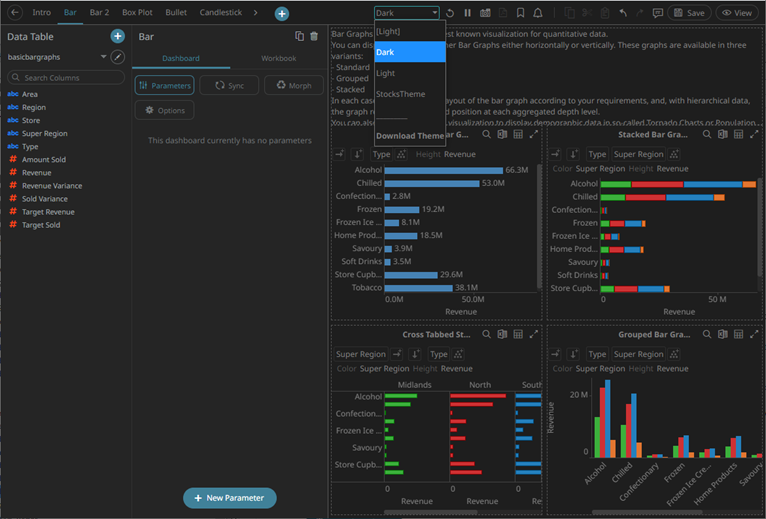
Task: Click the New Parameter button
Action: tap(229, 498)
